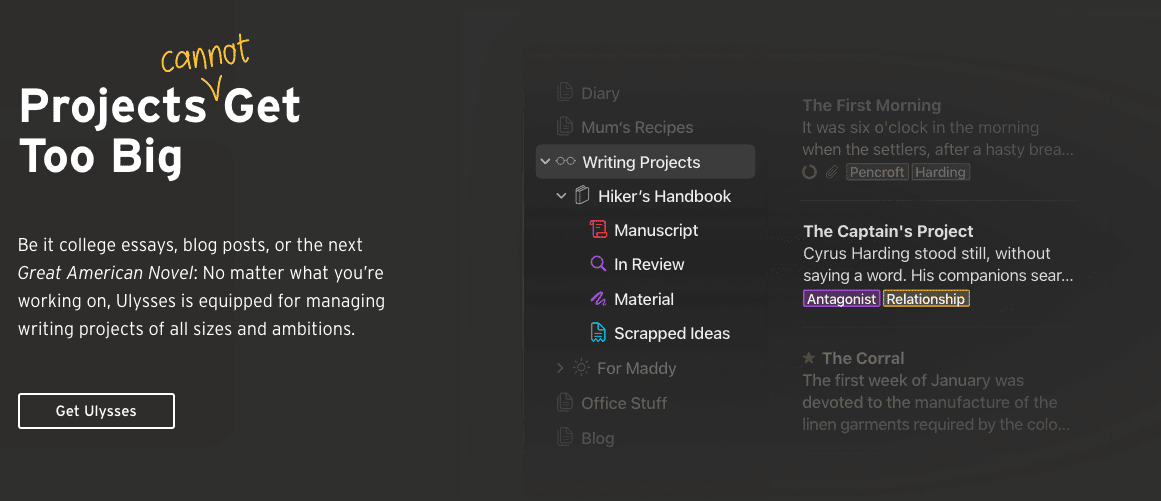Click the paperclip attachment icon on First Morning
The image size is (1161, 501).
coord(831,172)
